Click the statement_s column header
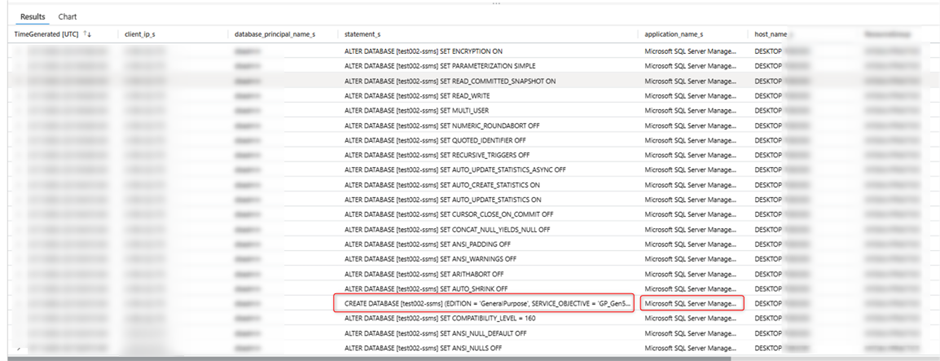940x361 pixels. [362, 35]
